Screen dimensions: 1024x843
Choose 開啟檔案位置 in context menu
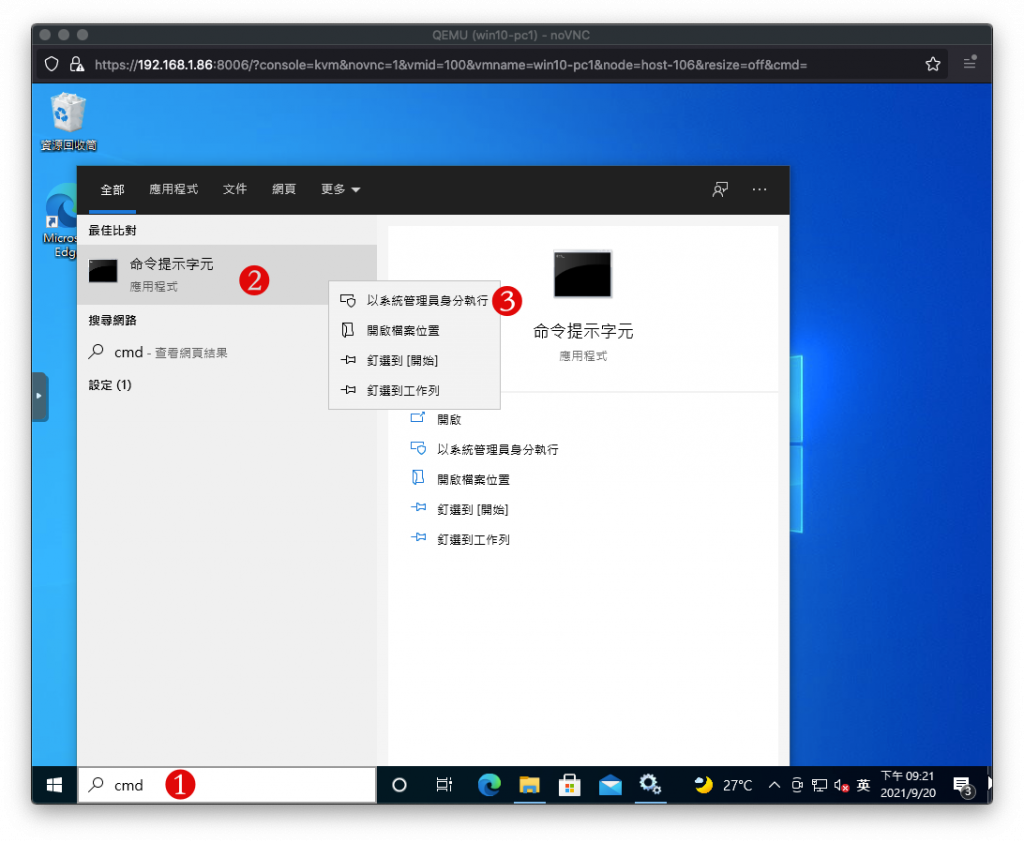pos(415,330)
